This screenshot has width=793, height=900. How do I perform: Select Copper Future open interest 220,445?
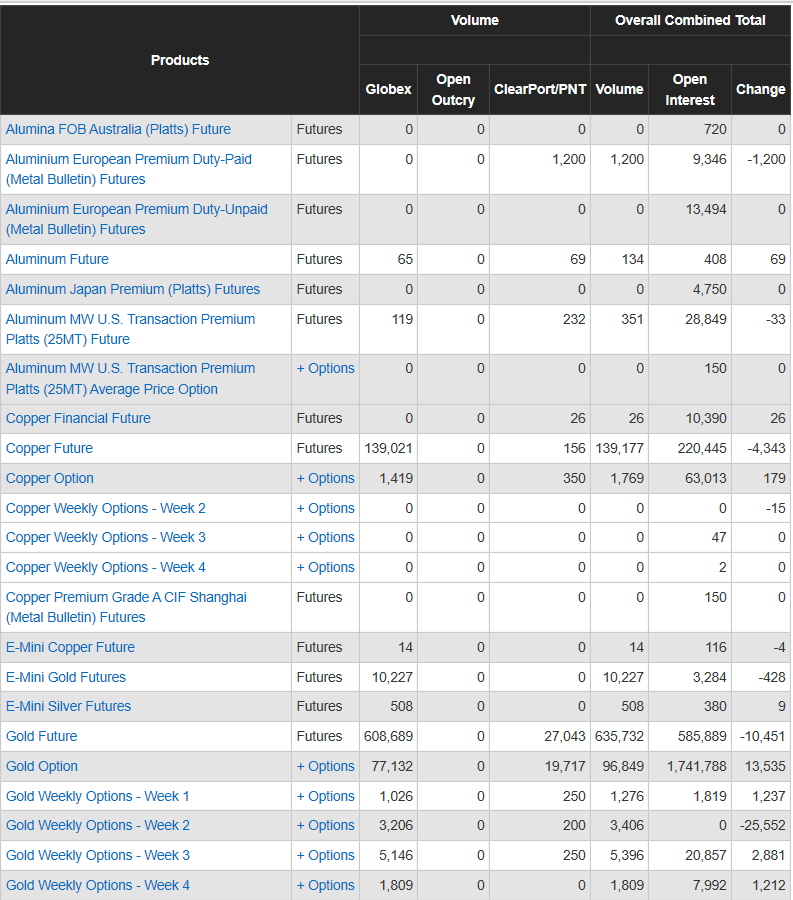point(702,448)
